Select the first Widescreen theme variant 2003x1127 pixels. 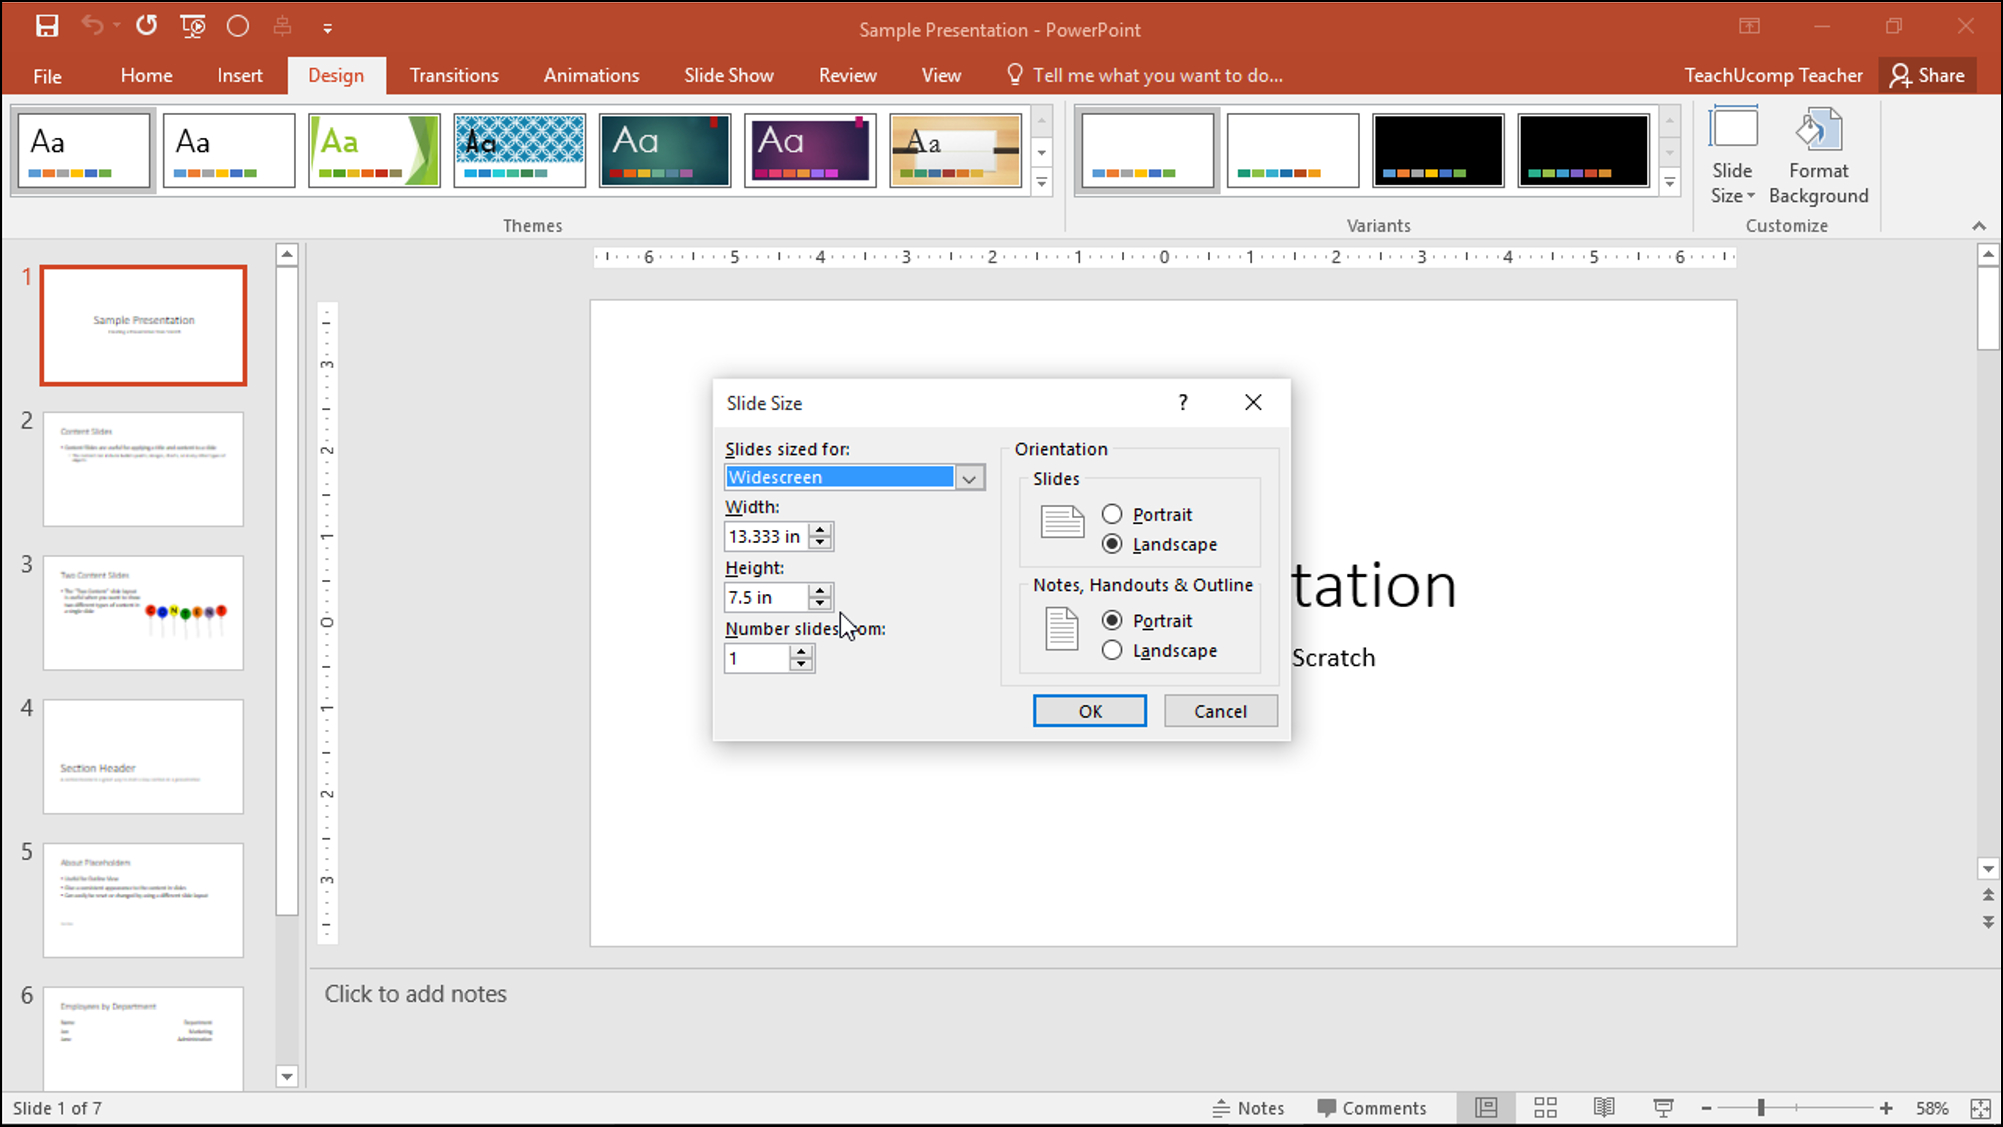coord(1149,150)
